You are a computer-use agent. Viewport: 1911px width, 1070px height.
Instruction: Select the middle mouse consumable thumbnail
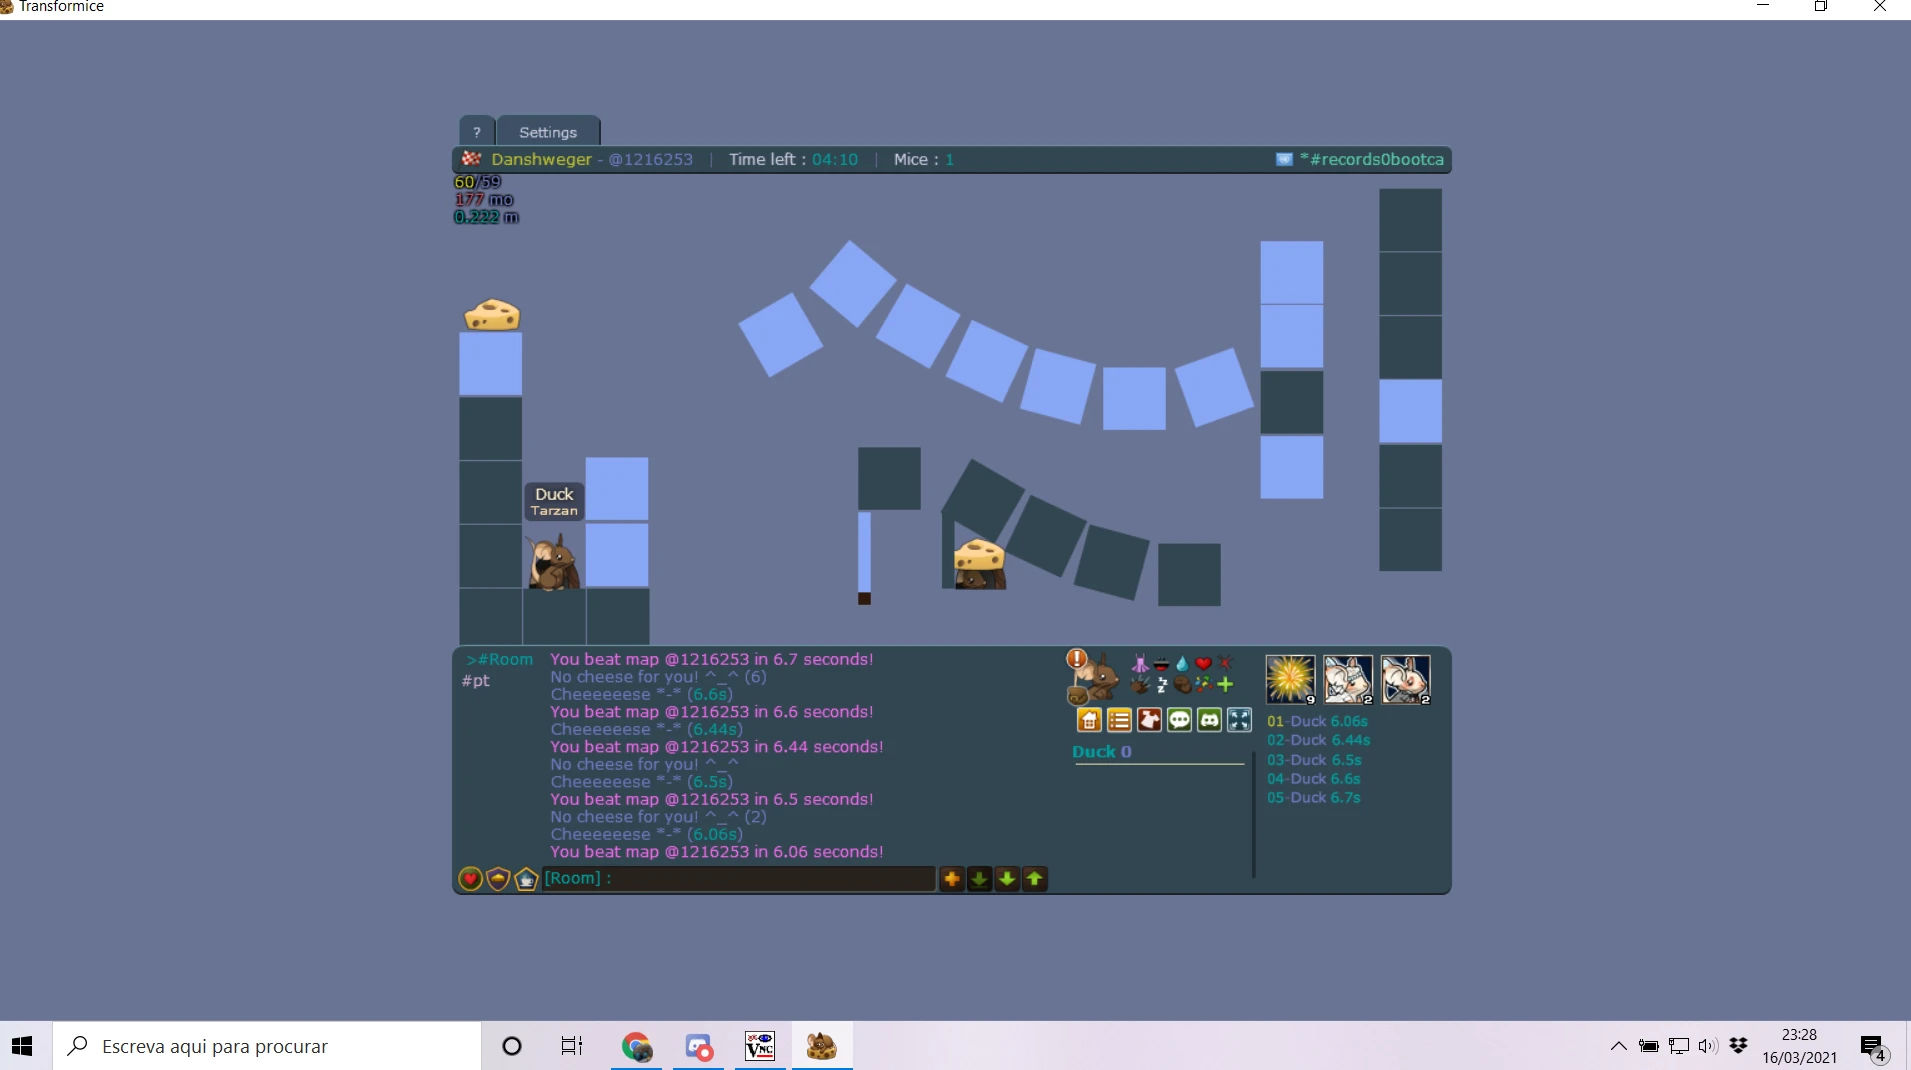(1348, 680)
